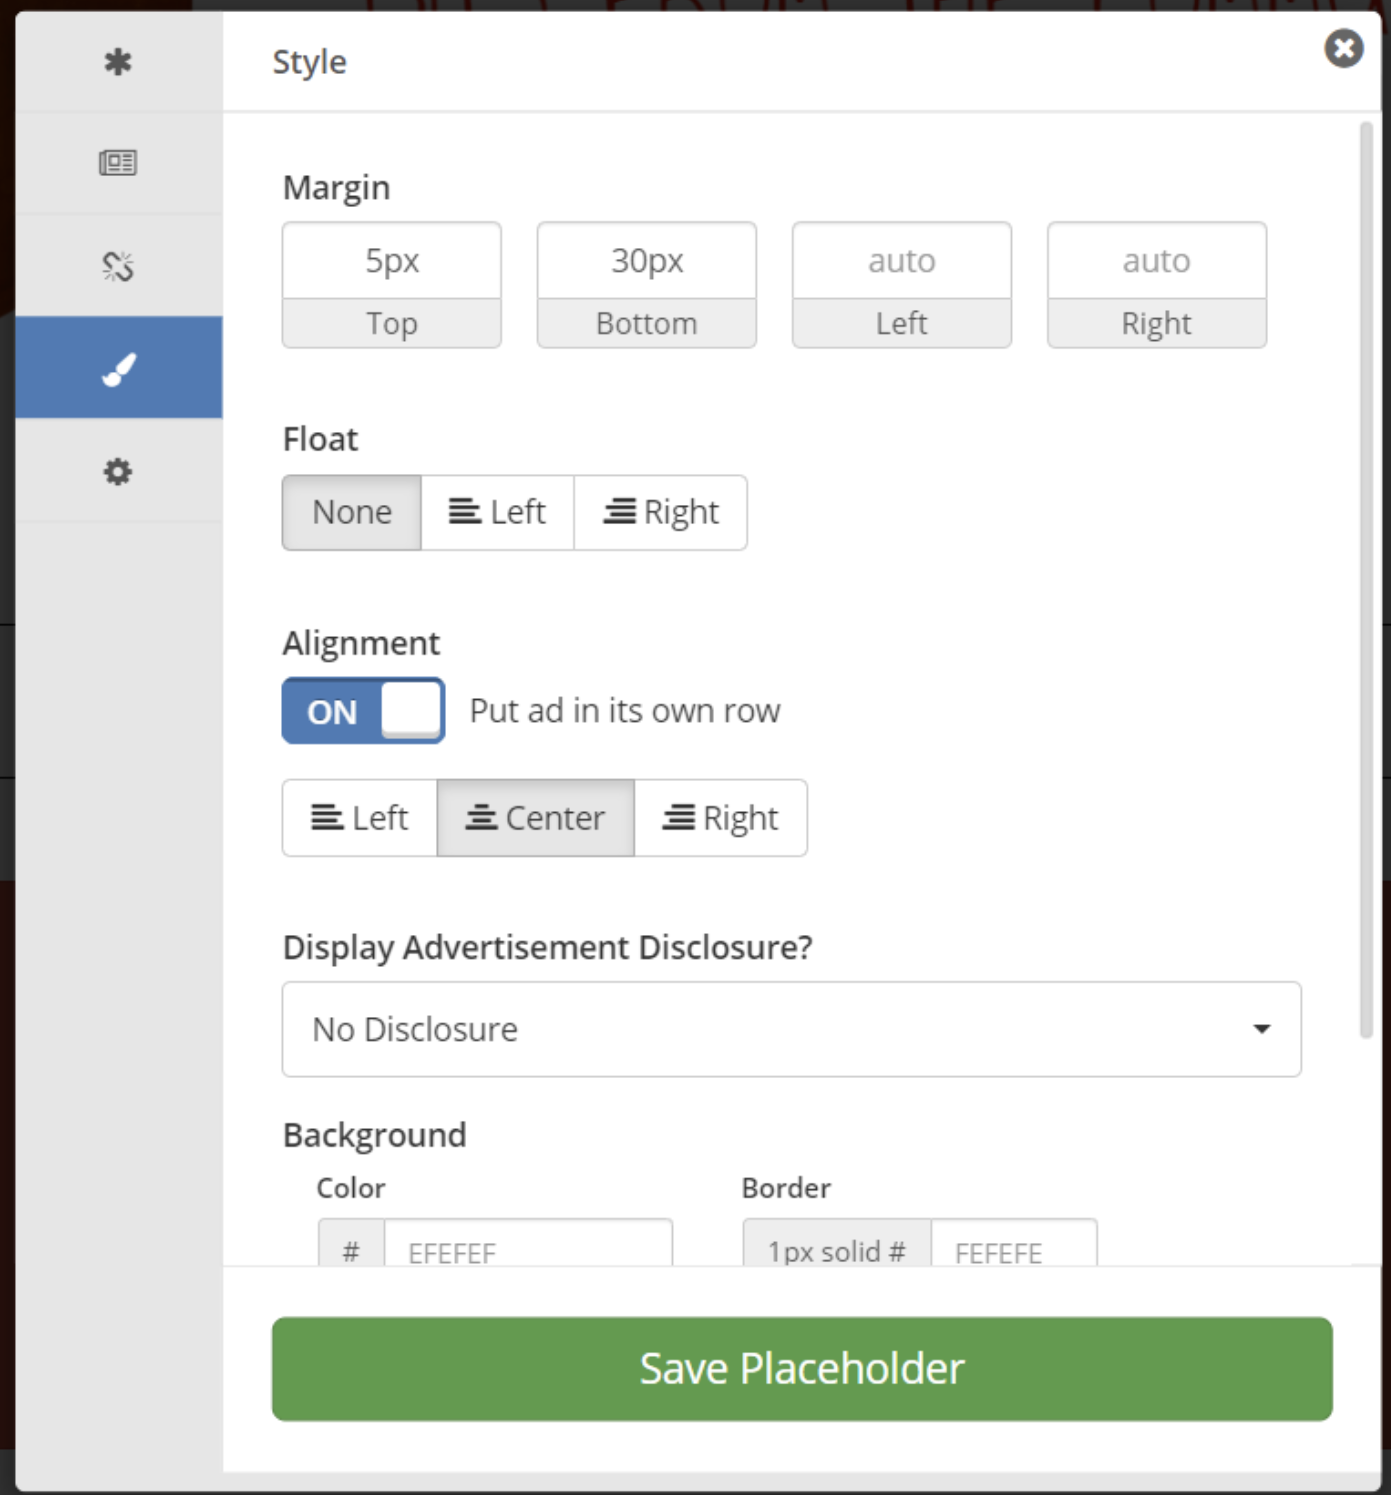1391x1495 pixels.
Task: Focus the Left margin auto field
Action: (901, 261)
